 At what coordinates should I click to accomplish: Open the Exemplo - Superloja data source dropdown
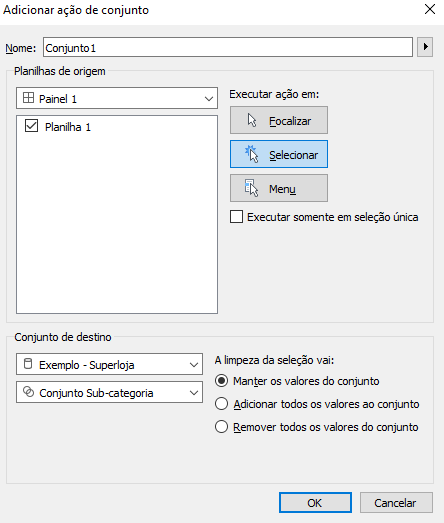click(109, 364)
